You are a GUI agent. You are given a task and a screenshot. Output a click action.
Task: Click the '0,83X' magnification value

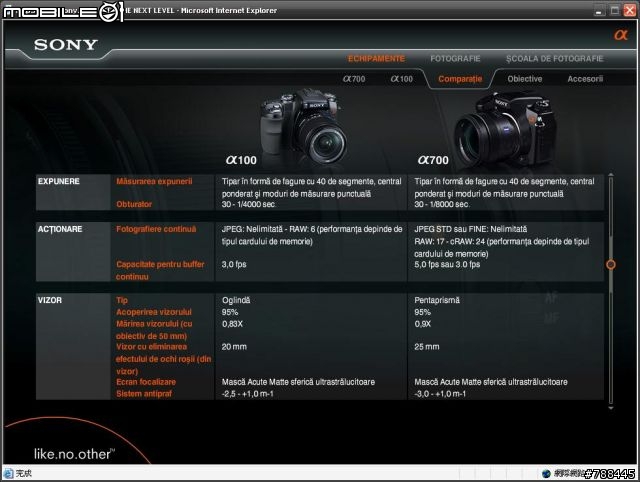[232, 324]
